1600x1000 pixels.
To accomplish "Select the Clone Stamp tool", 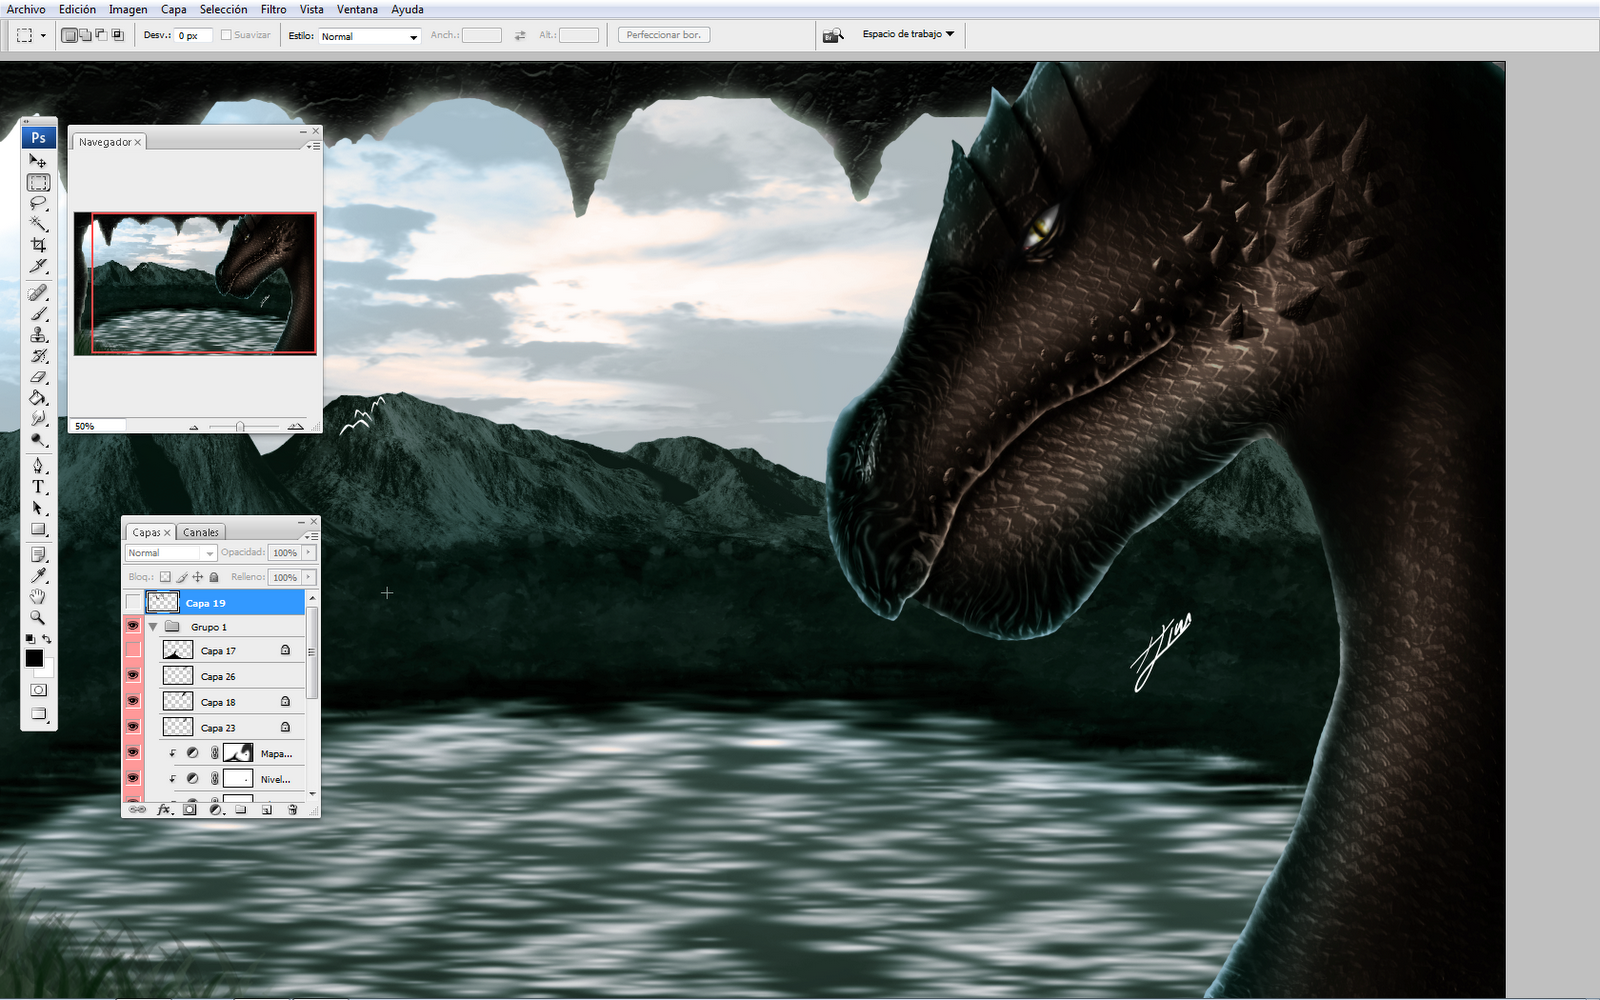I will 38,335.
